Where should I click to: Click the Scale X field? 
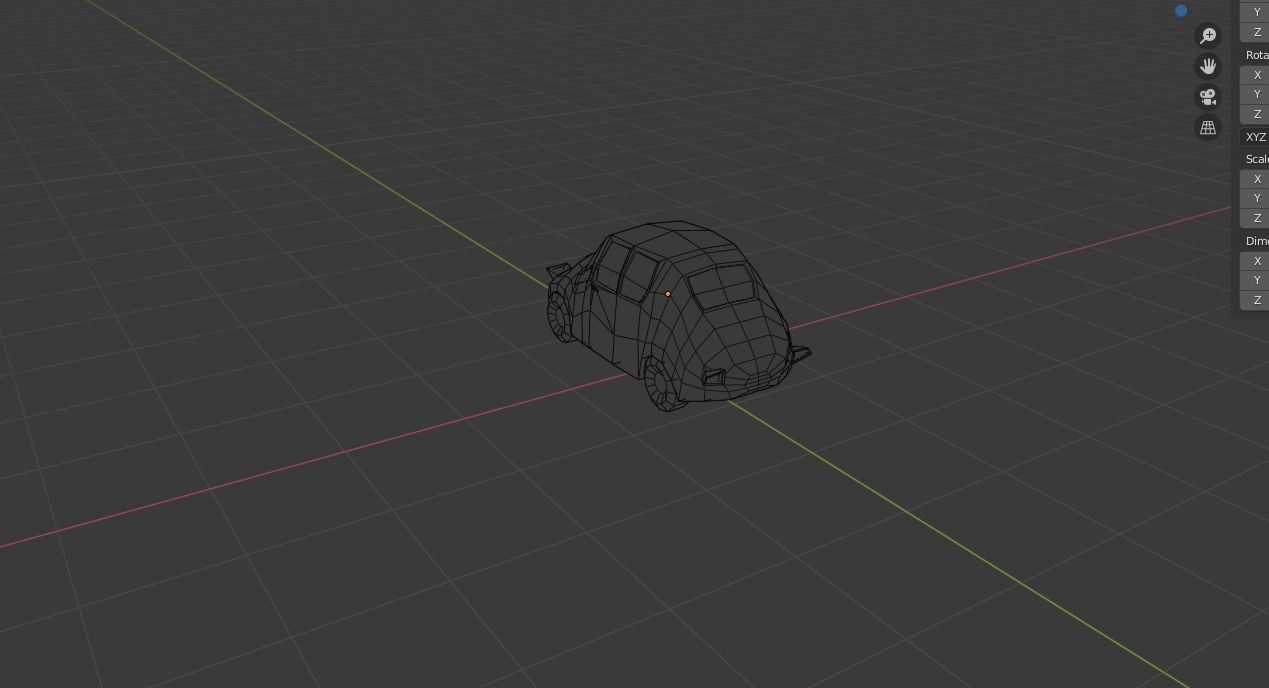(x=1255, y=179)
